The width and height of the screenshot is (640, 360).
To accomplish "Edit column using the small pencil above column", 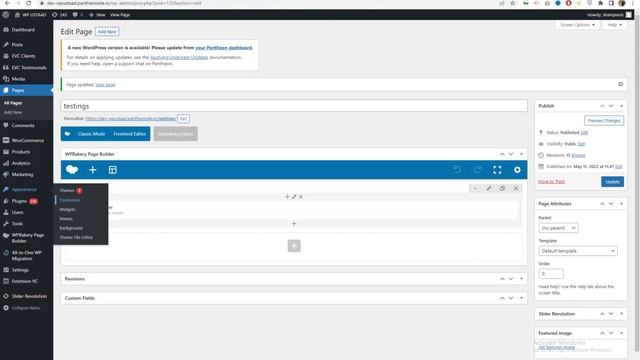I will point(294,196).
